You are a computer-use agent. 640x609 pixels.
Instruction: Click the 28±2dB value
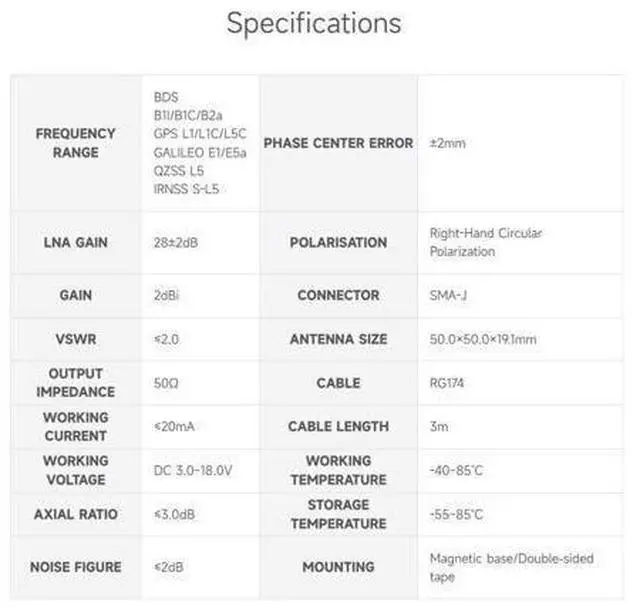tap(176, 243)
